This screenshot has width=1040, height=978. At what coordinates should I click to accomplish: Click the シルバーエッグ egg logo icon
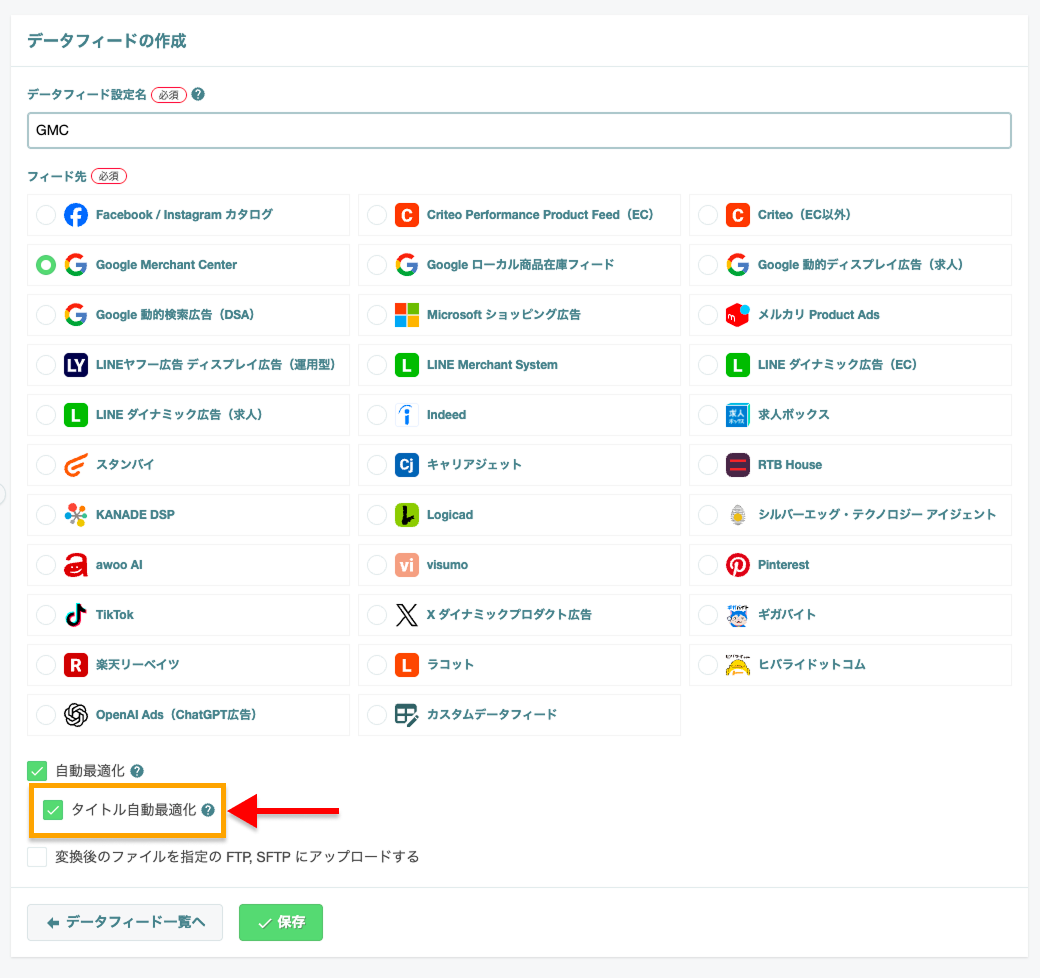(738, 515)
